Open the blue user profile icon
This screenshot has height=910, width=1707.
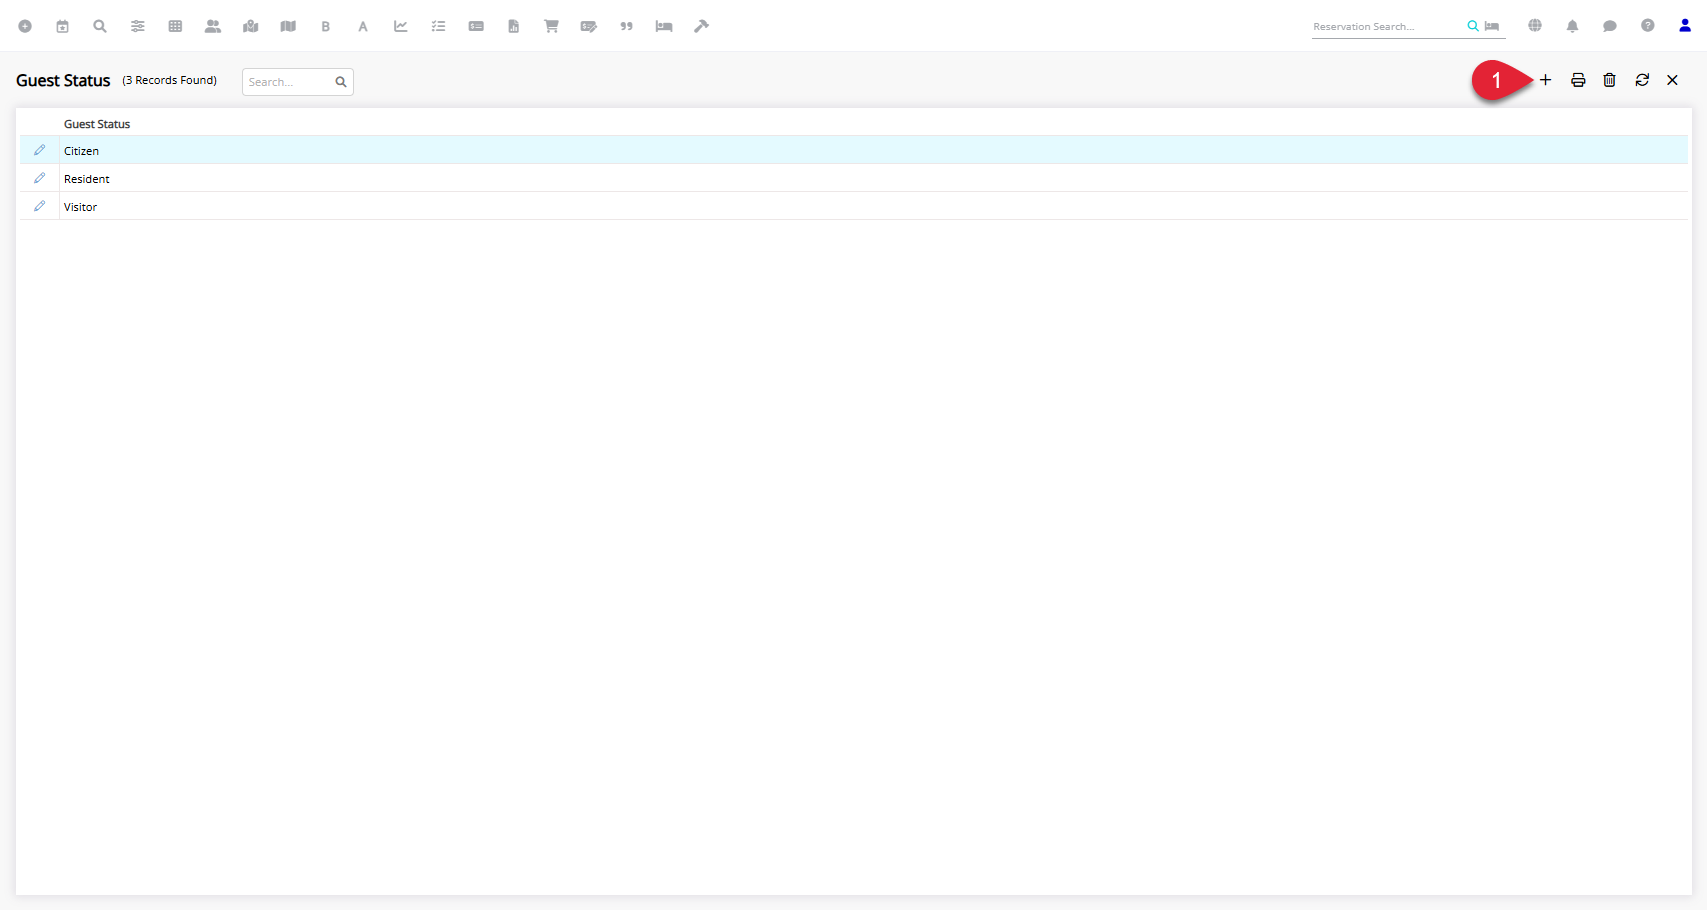(x=1685, y=26)
